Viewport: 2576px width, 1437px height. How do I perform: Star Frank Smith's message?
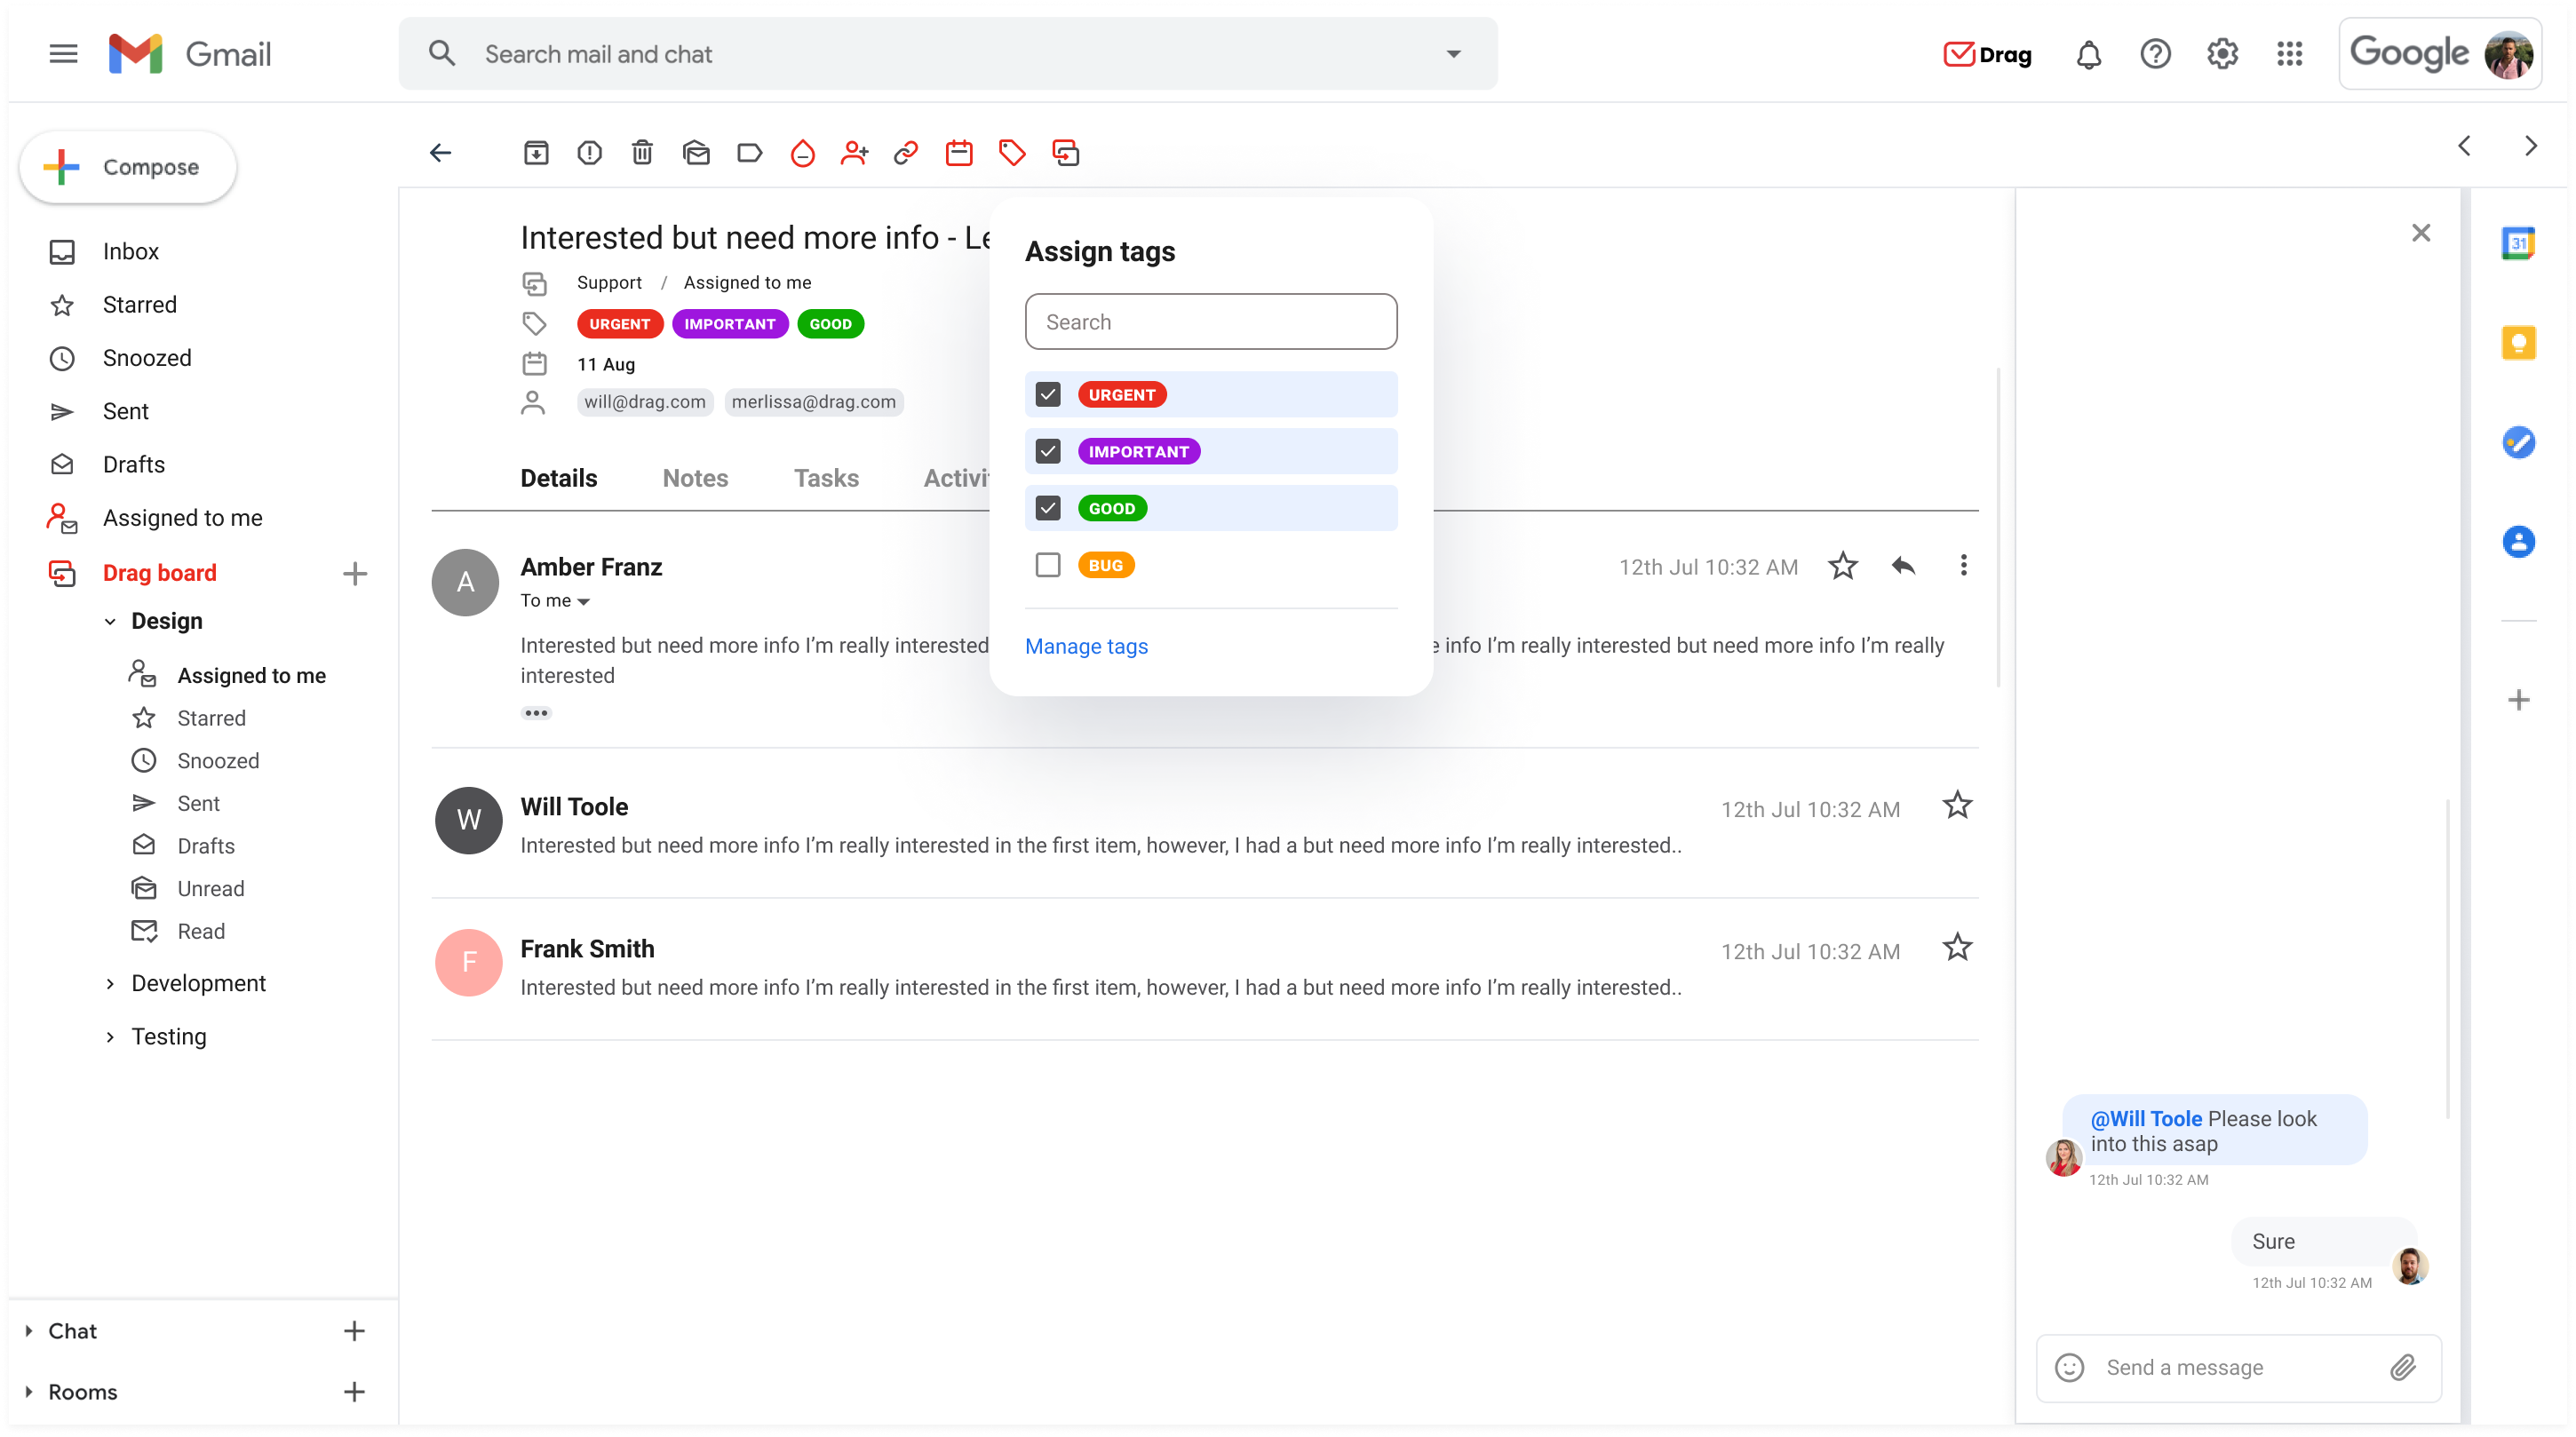(x=1957, y=947)
